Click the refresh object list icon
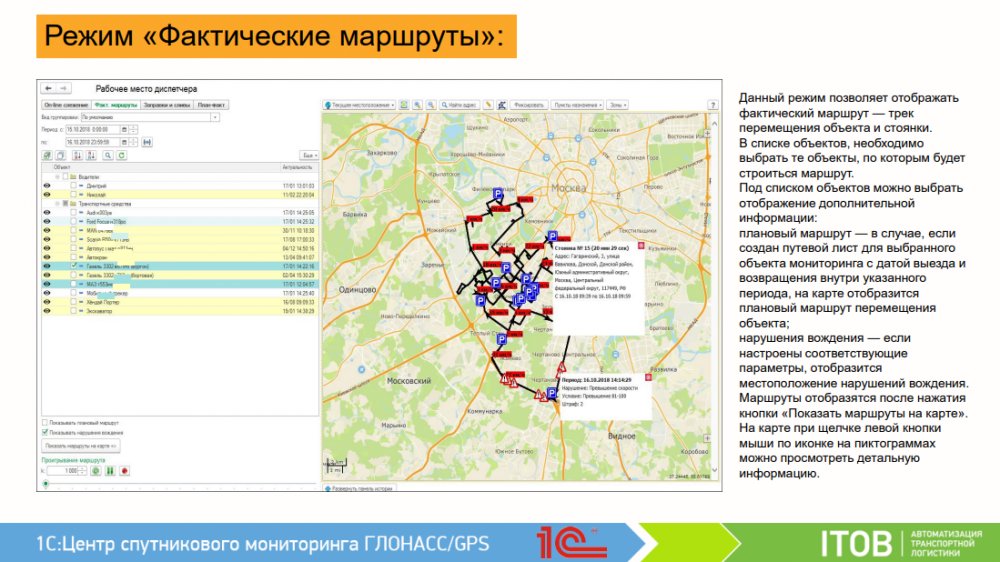Viewport: 1000px width, 562px height. point(122,155)
